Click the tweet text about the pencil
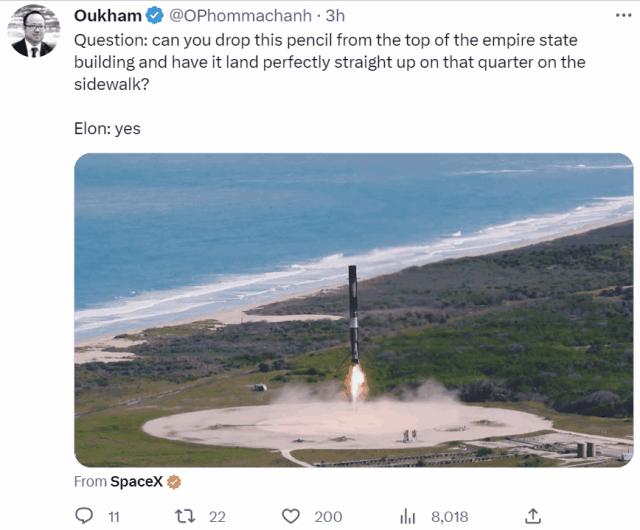This screenshot has height=530, width=640. tap(330, 62)
